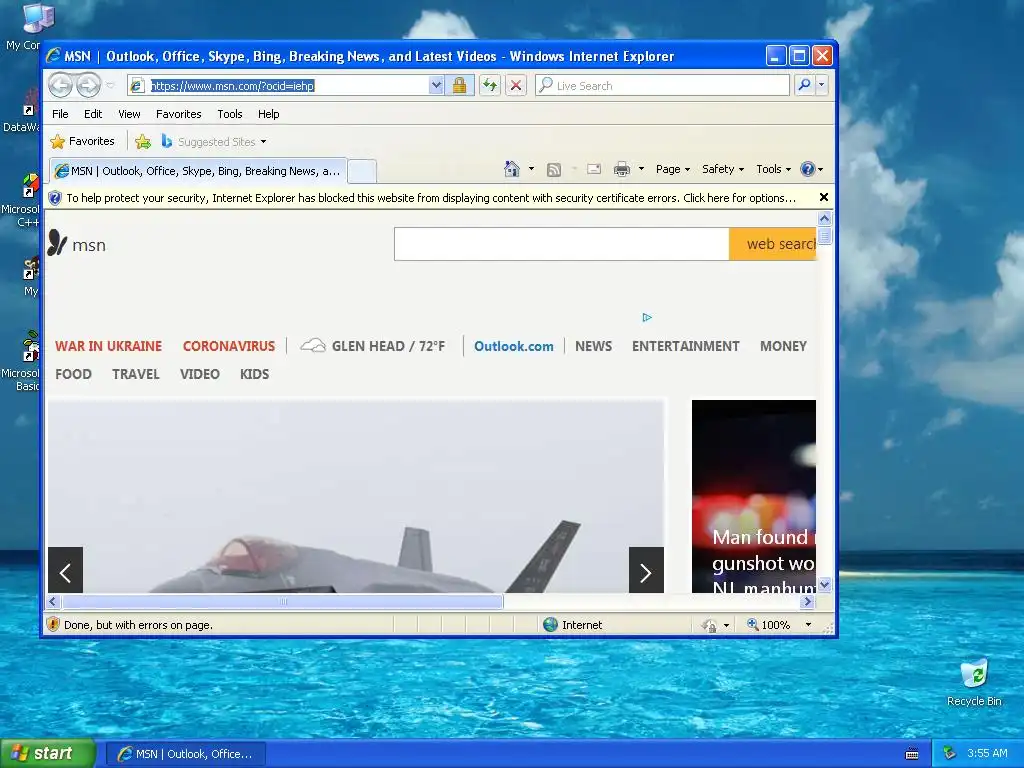Click the orange web search button
The width and height of the screenshot is (1024, 768).
[773, 244]
